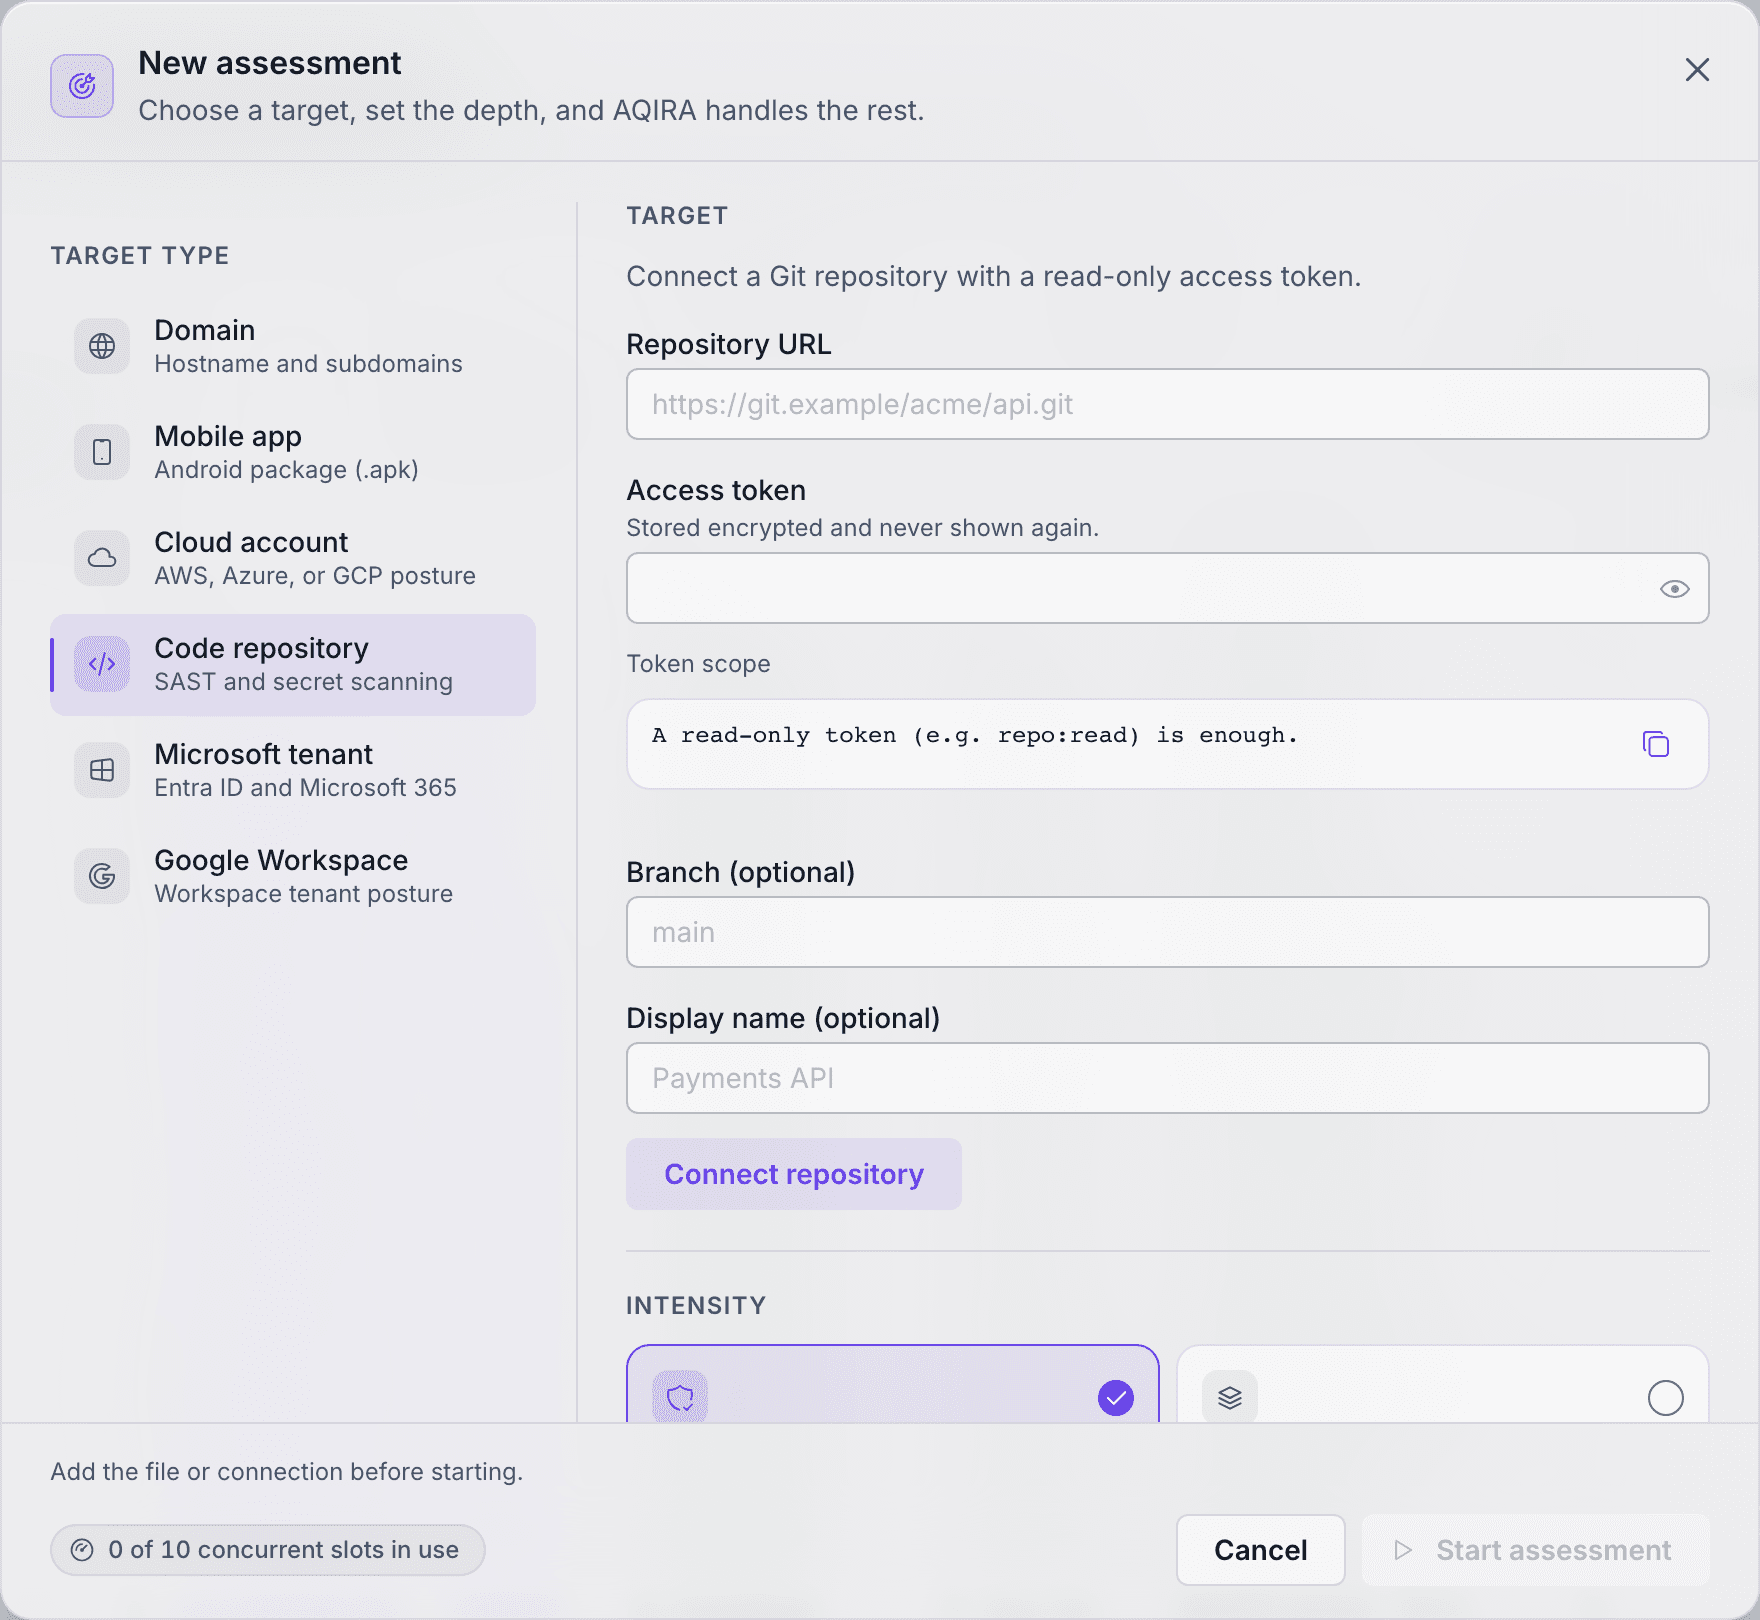Screen dimensions: 1760x1620
Task: Click the Google Workspace G icon
Action: pyautogui.click(x=102, y=876)
